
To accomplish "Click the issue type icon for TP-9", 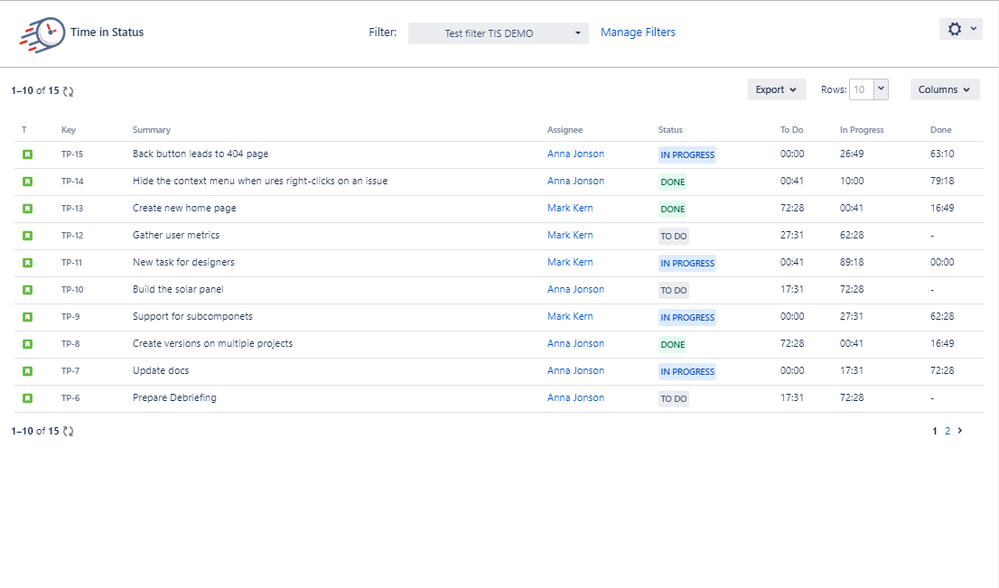I will (x=27, y=317).
